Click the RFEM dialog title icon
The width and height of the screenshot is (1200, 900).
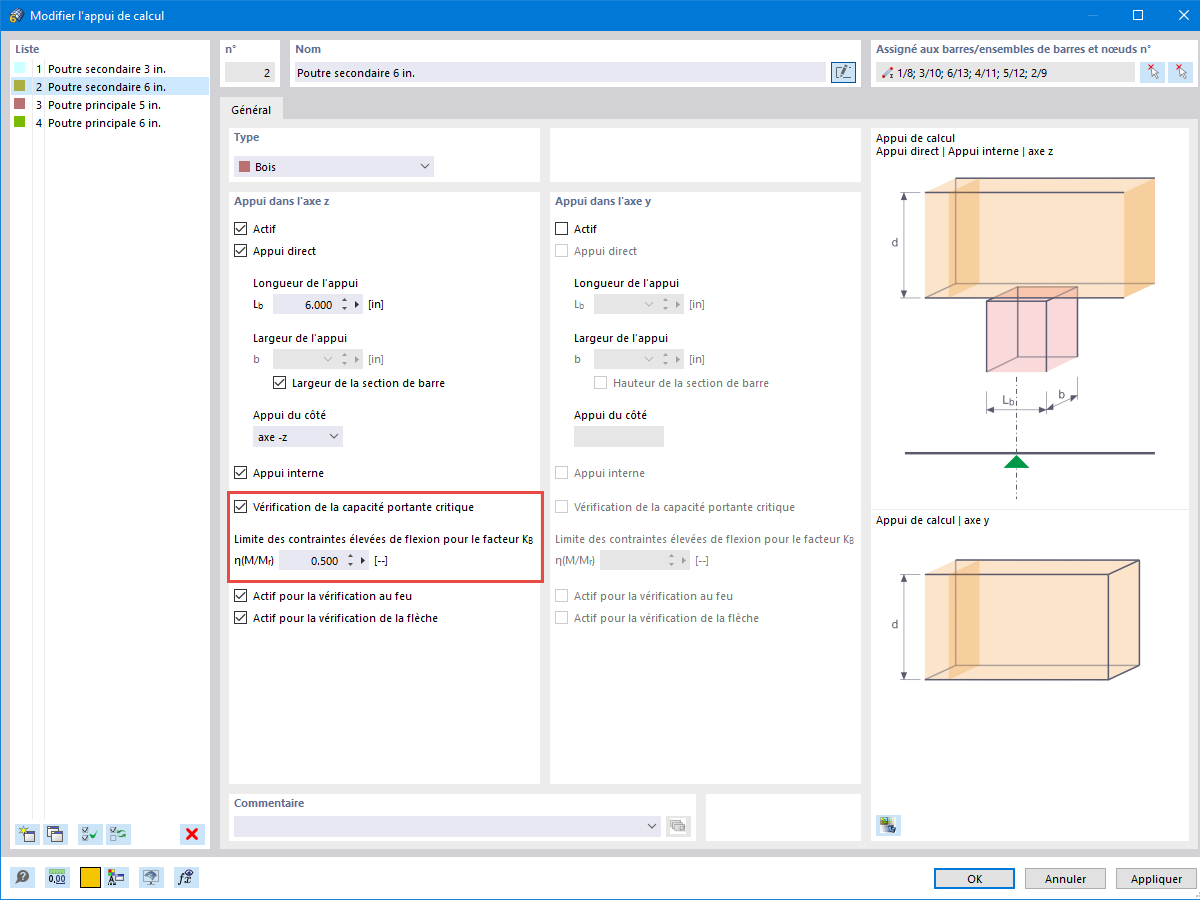[x=15, y=15]
